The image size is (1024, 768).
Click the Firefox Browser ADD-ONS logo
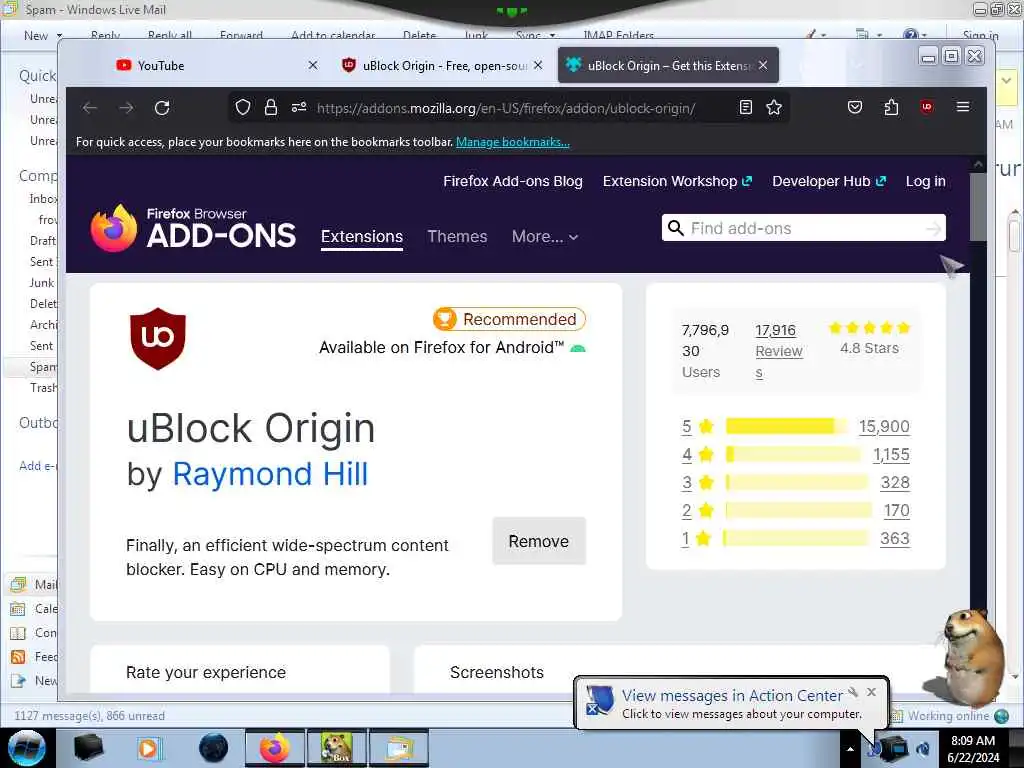193,228
